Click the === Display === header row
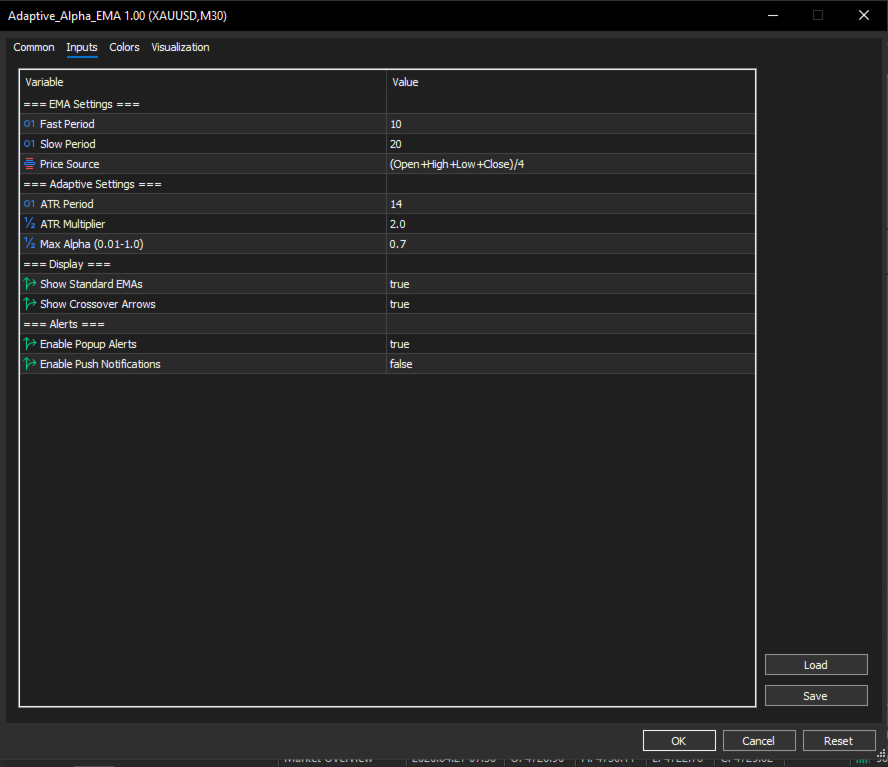Screen dimensions: 888x767 point(387,264)
